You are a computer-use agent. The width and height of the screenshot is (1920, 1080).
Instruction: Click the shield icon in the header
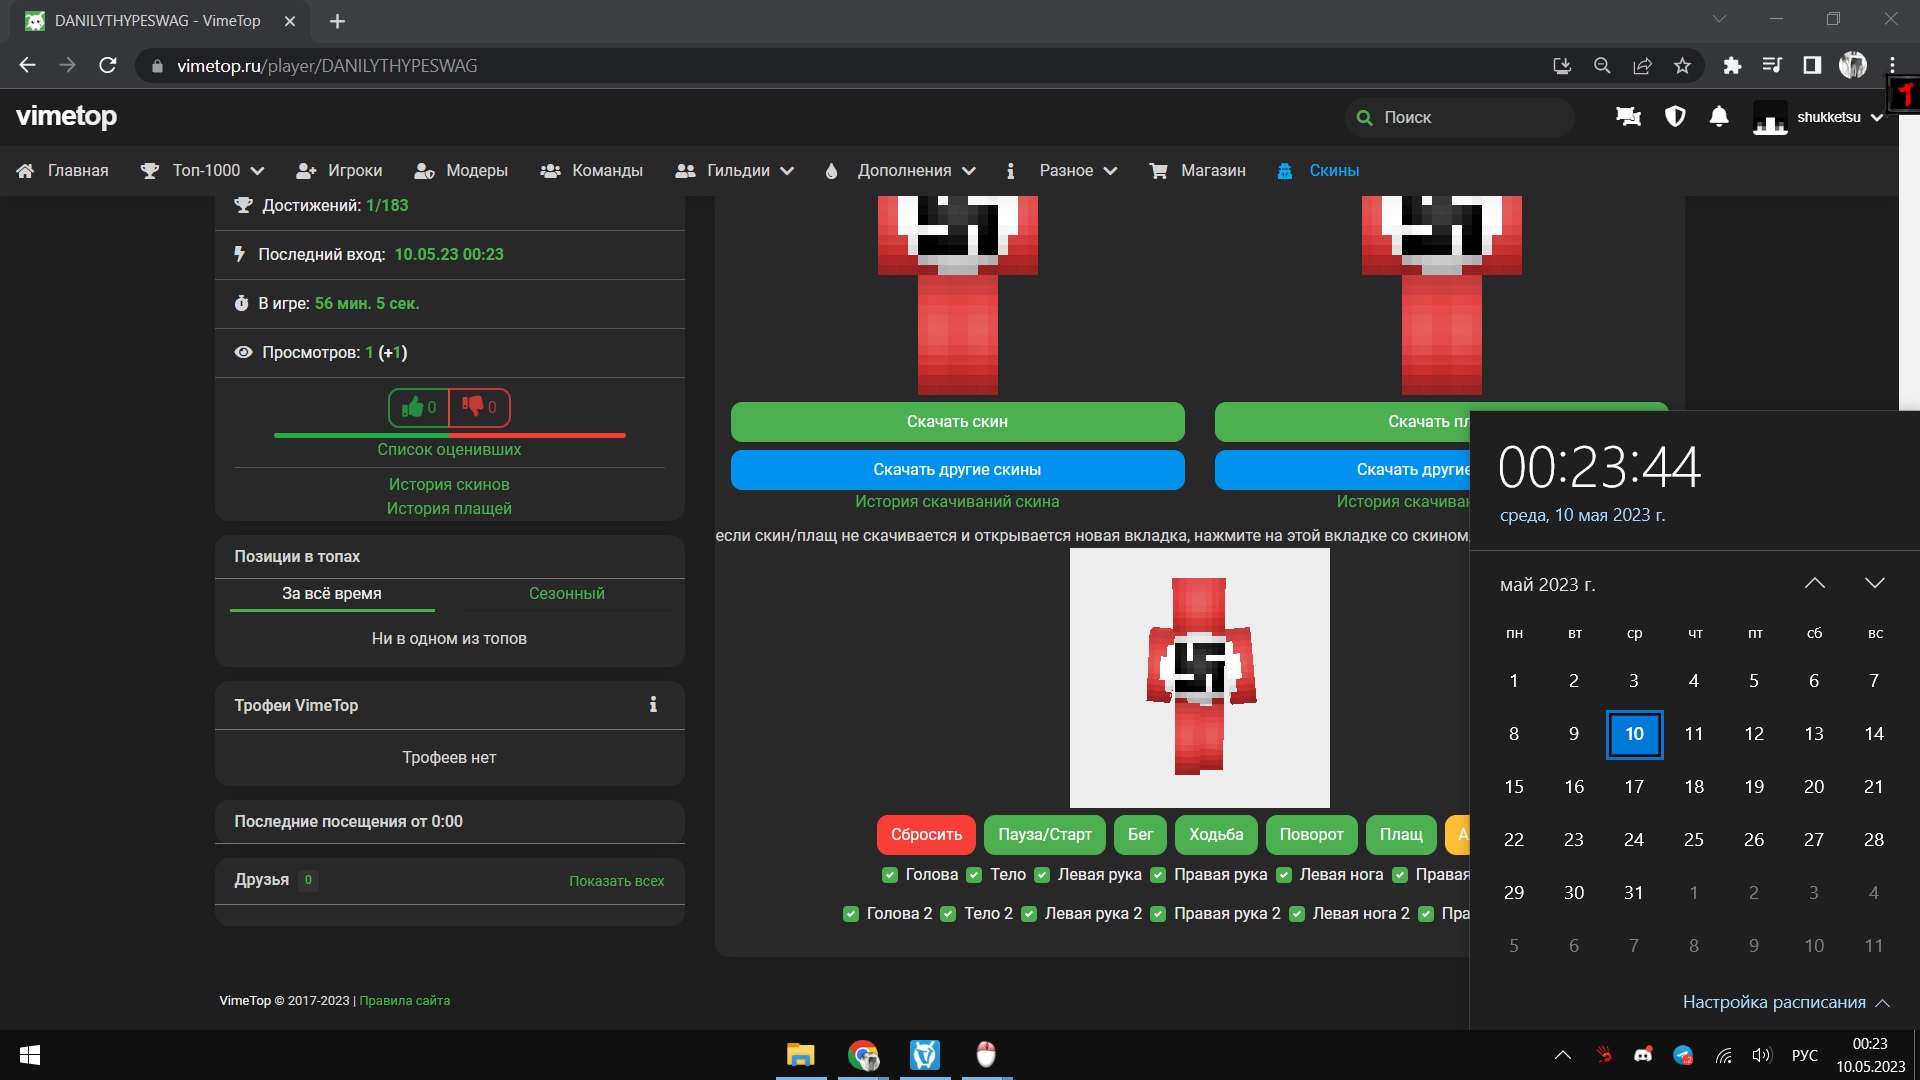tap(1675, 117)
